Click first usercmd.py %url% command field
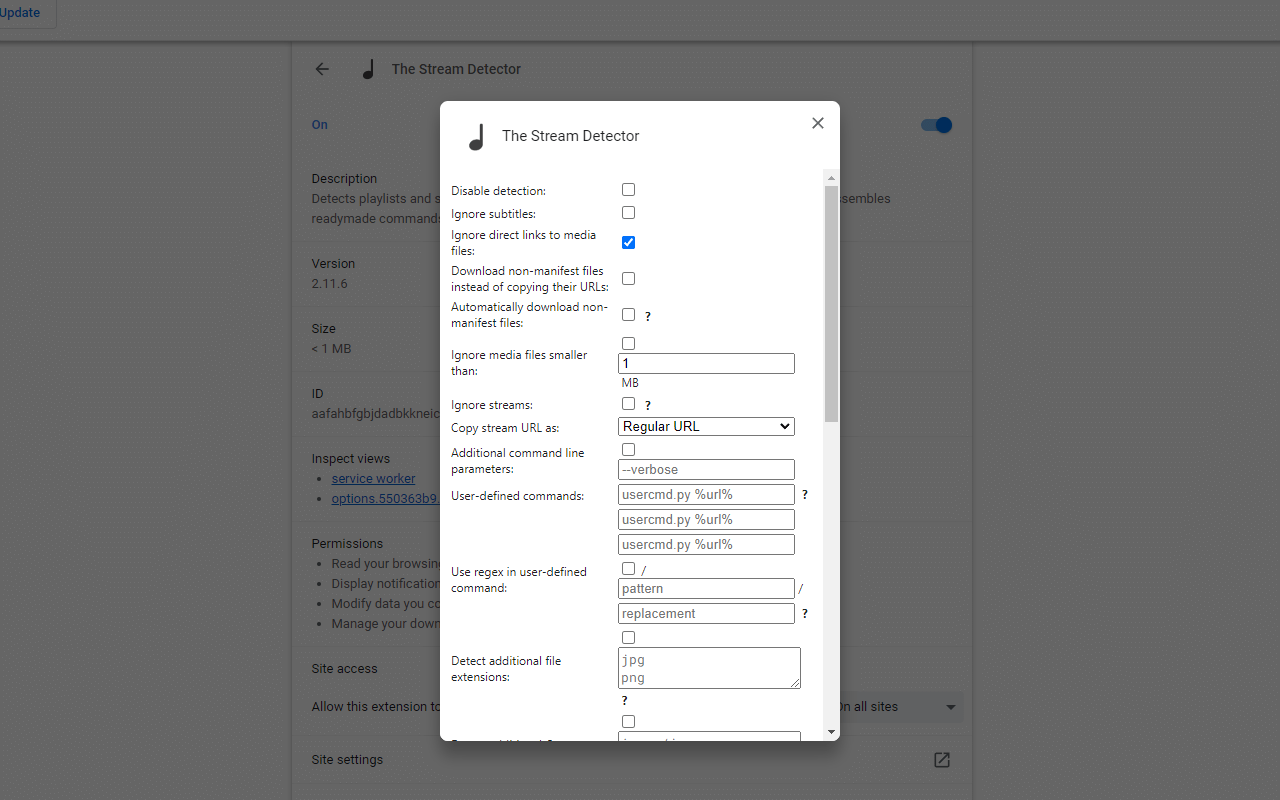This screenshot has width=1280, height=800. 706,495
